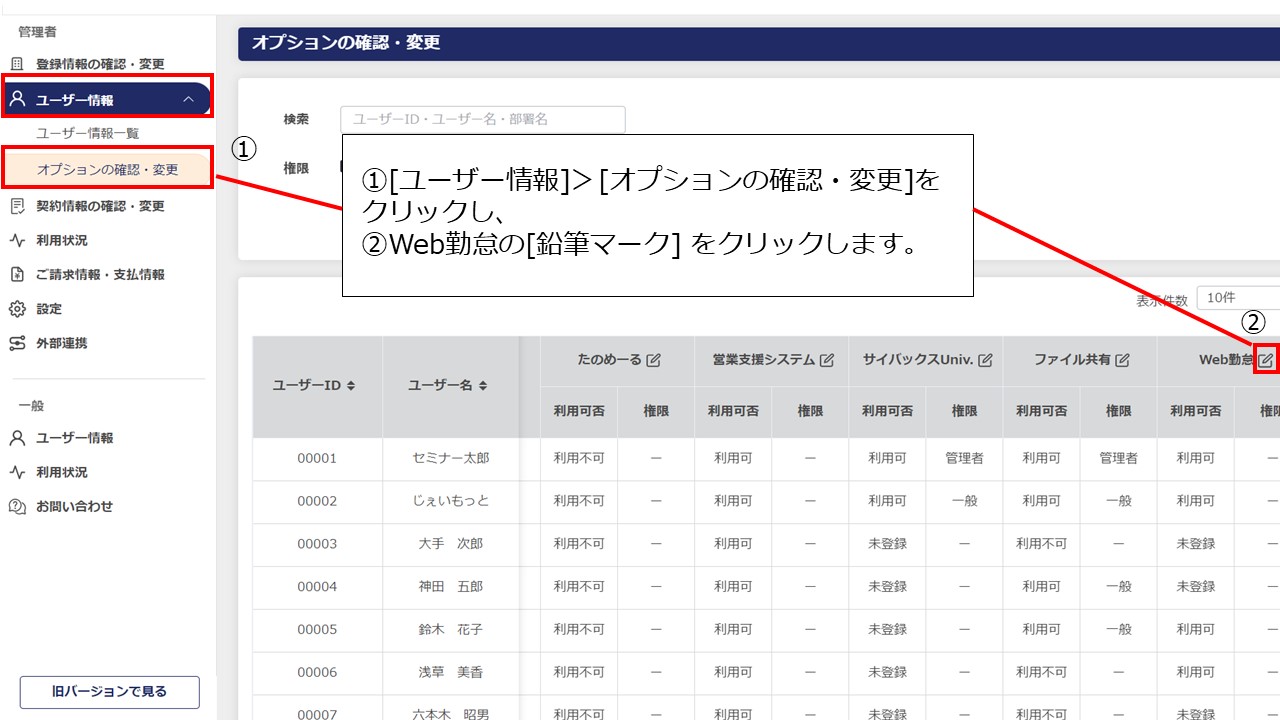Viewport: 1280px width, 720px height.
Task: Click the 旧バージョンで見る button
Action: (x=110, y=691)
